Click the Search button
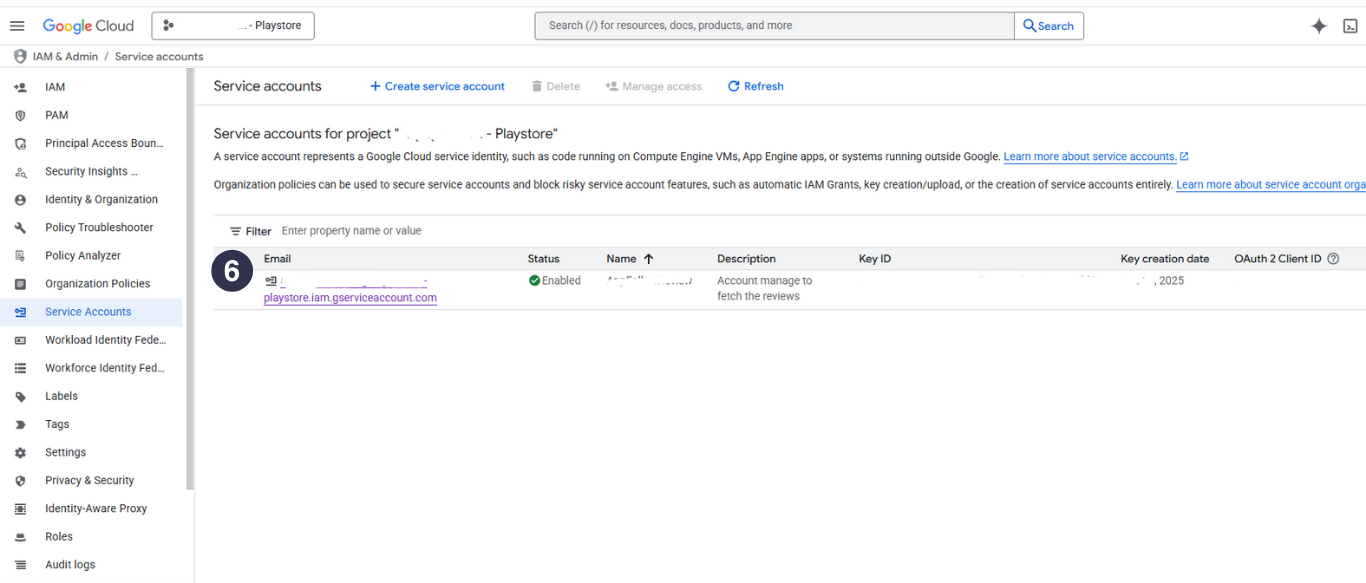 pyautogui.click(x=1048, y=26)
